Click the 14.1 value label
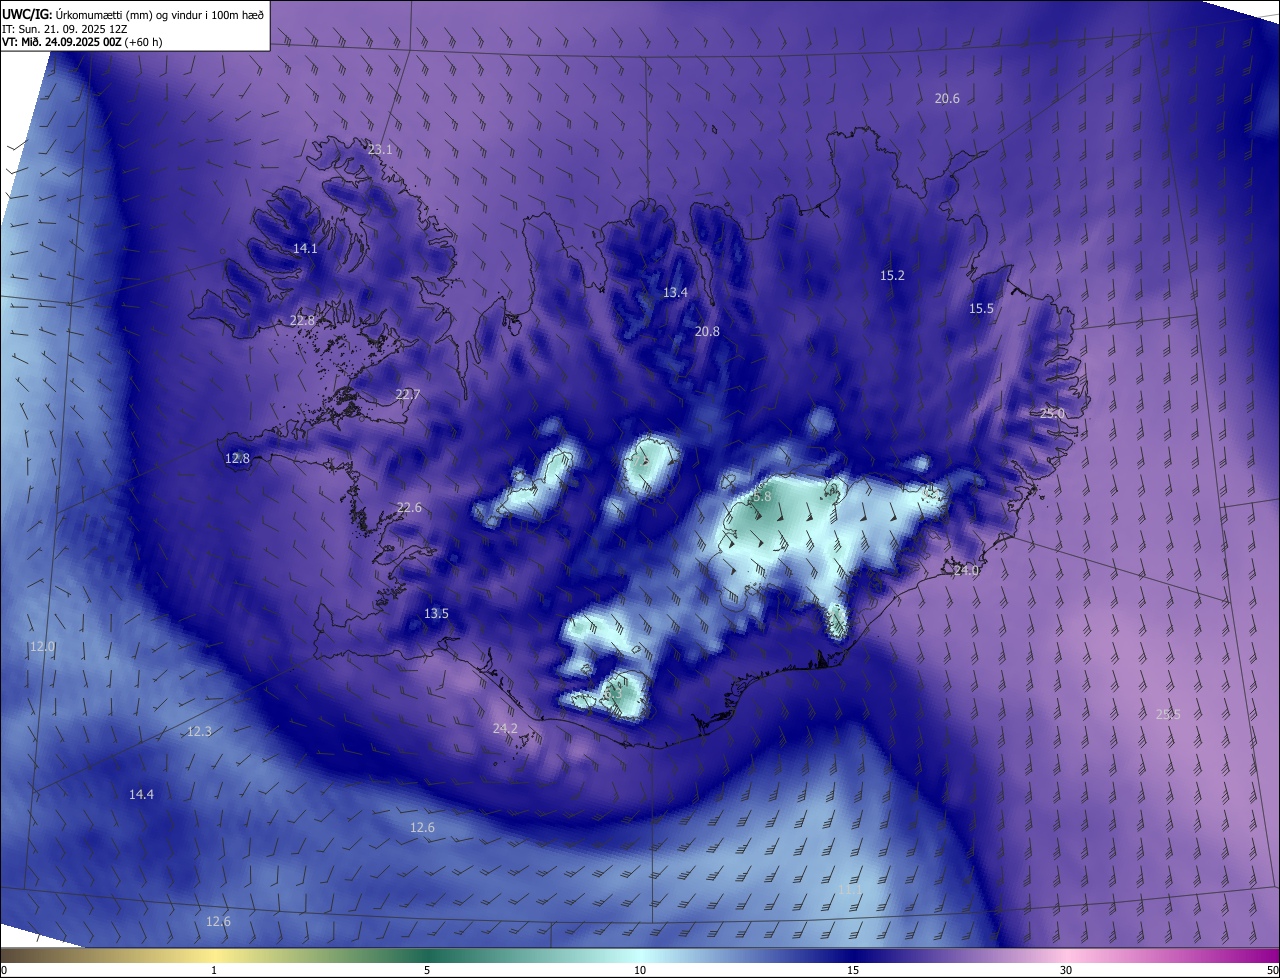1280x978 pixels. tap(305, 248)
